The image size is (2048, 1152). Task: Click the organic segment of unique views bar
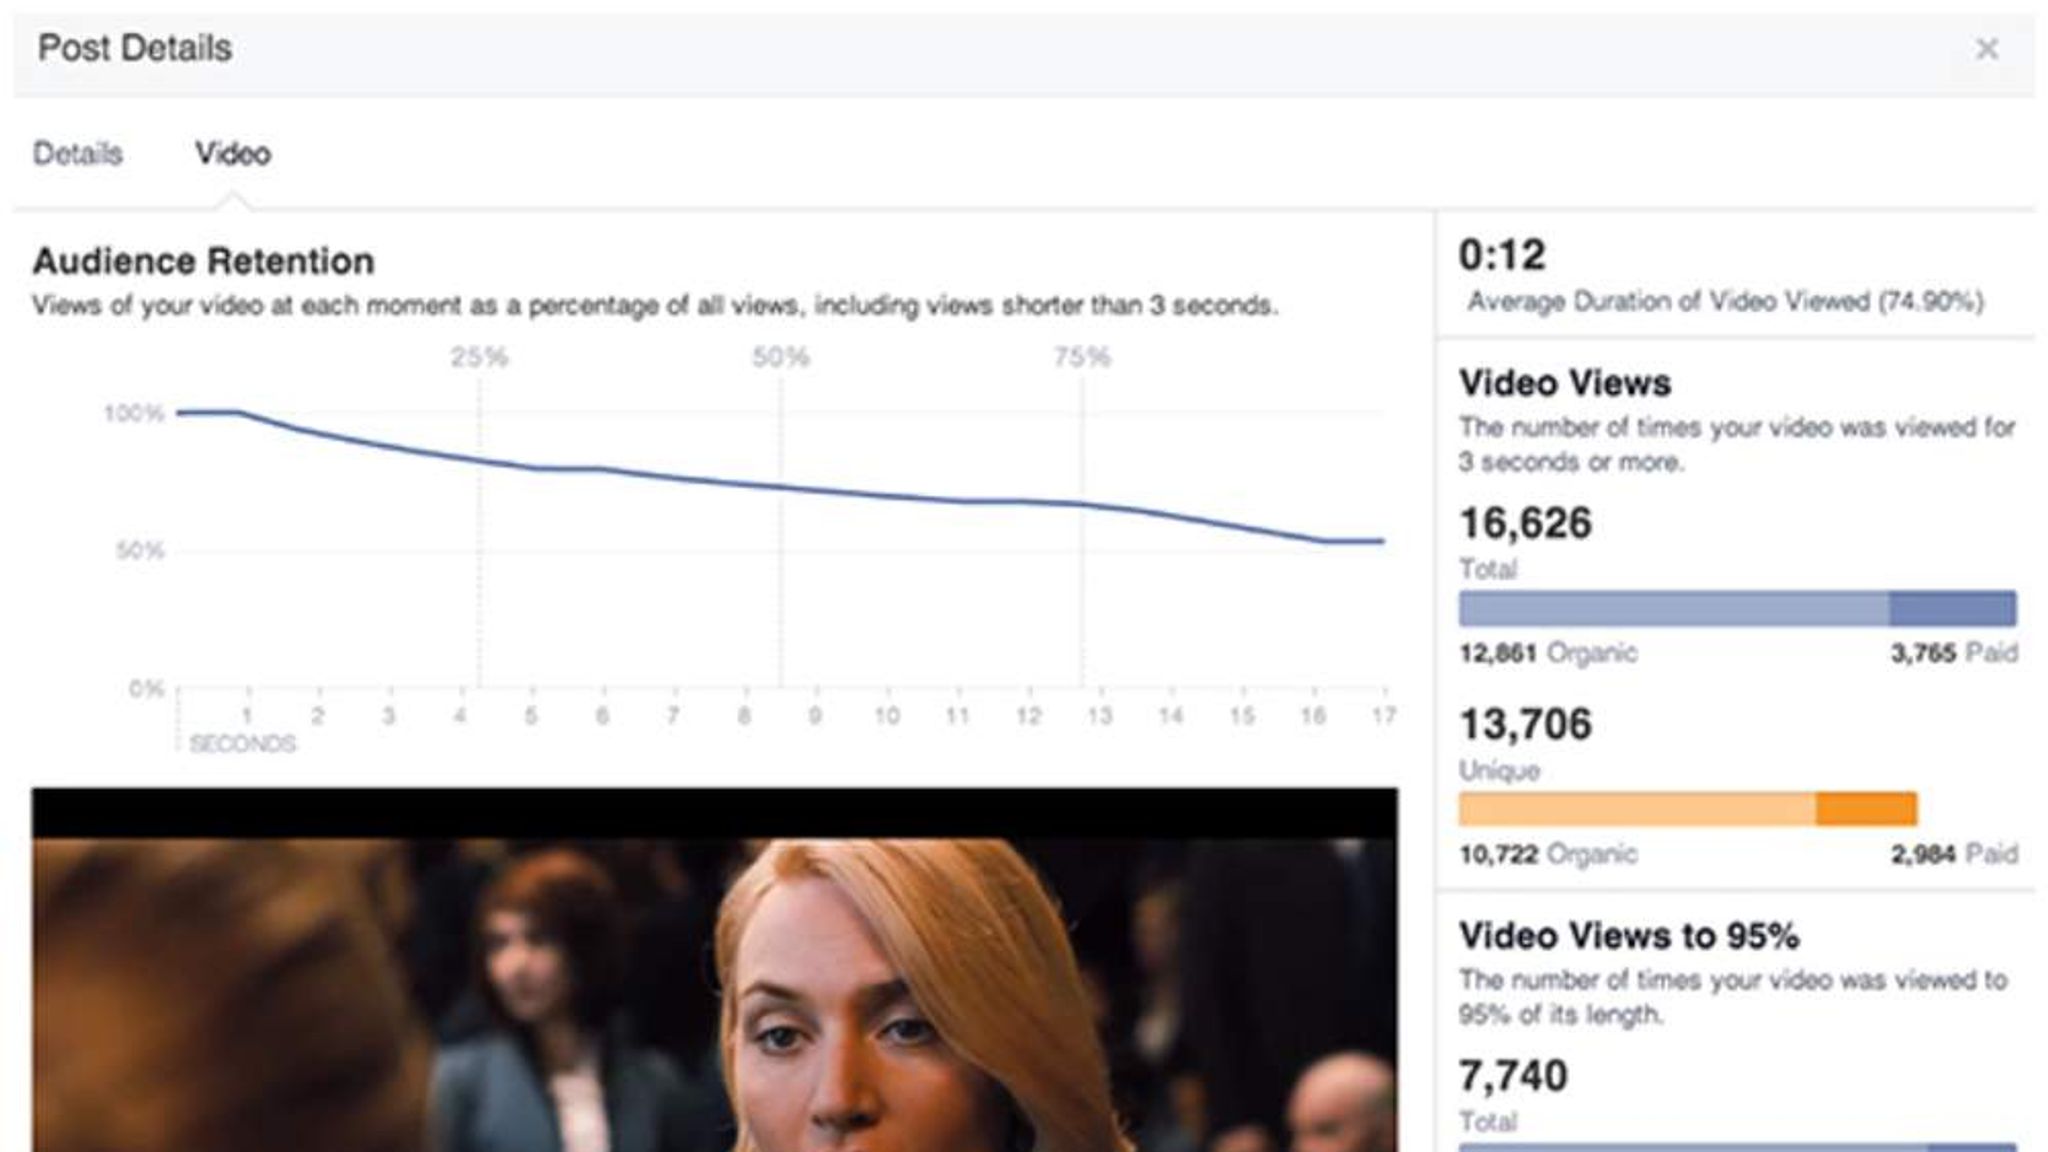1636,809
